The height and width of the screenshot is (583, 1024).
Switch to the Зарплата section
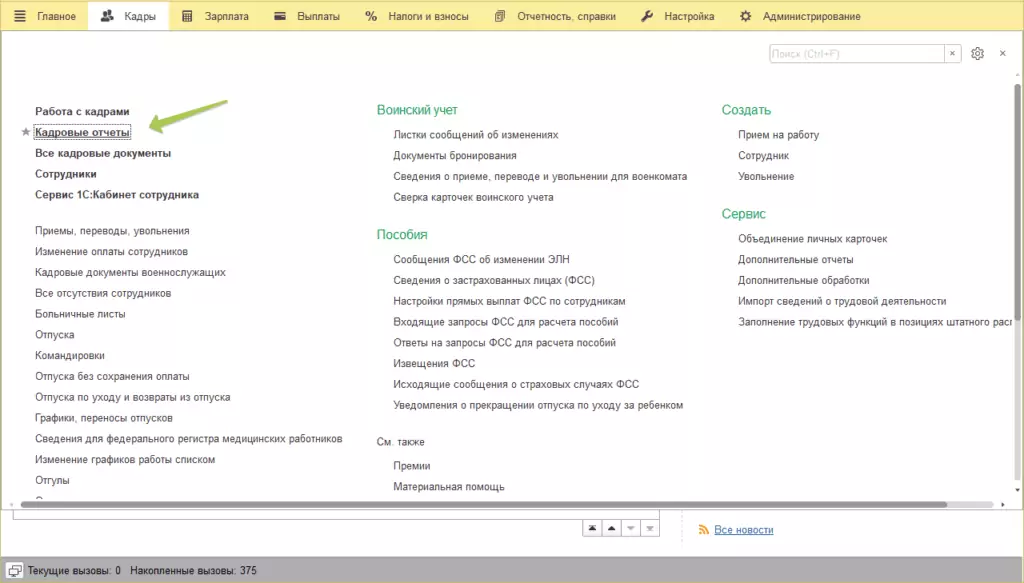tap(215, 17)
